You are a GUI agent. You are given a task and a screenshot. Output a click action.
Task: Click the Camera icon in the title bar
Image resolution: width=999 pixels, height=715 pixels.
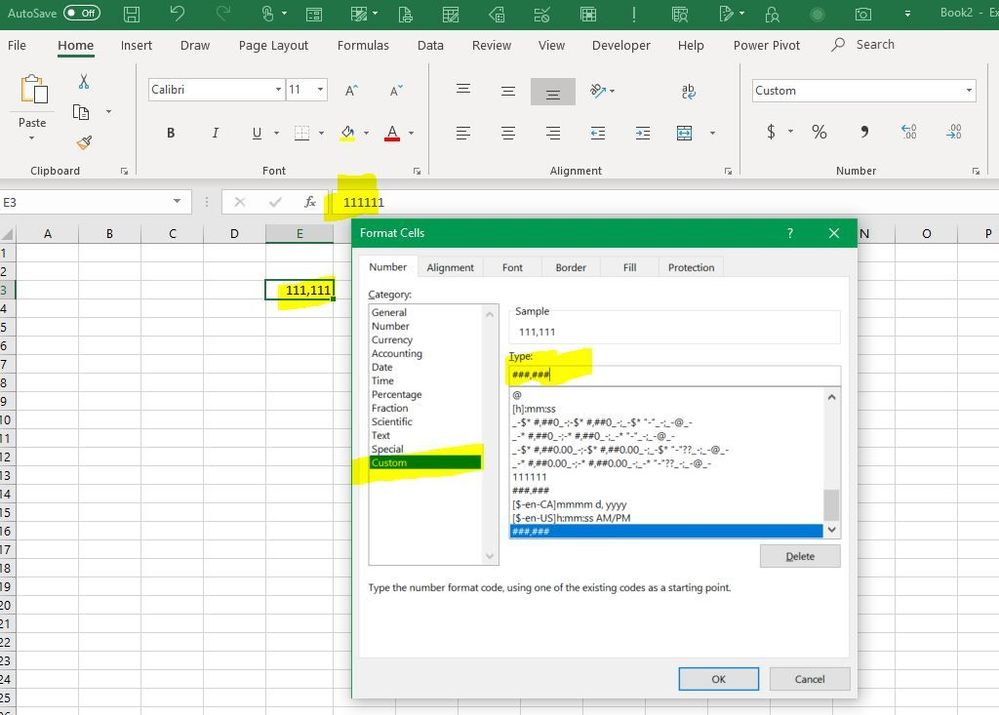(x=863, y=14)
